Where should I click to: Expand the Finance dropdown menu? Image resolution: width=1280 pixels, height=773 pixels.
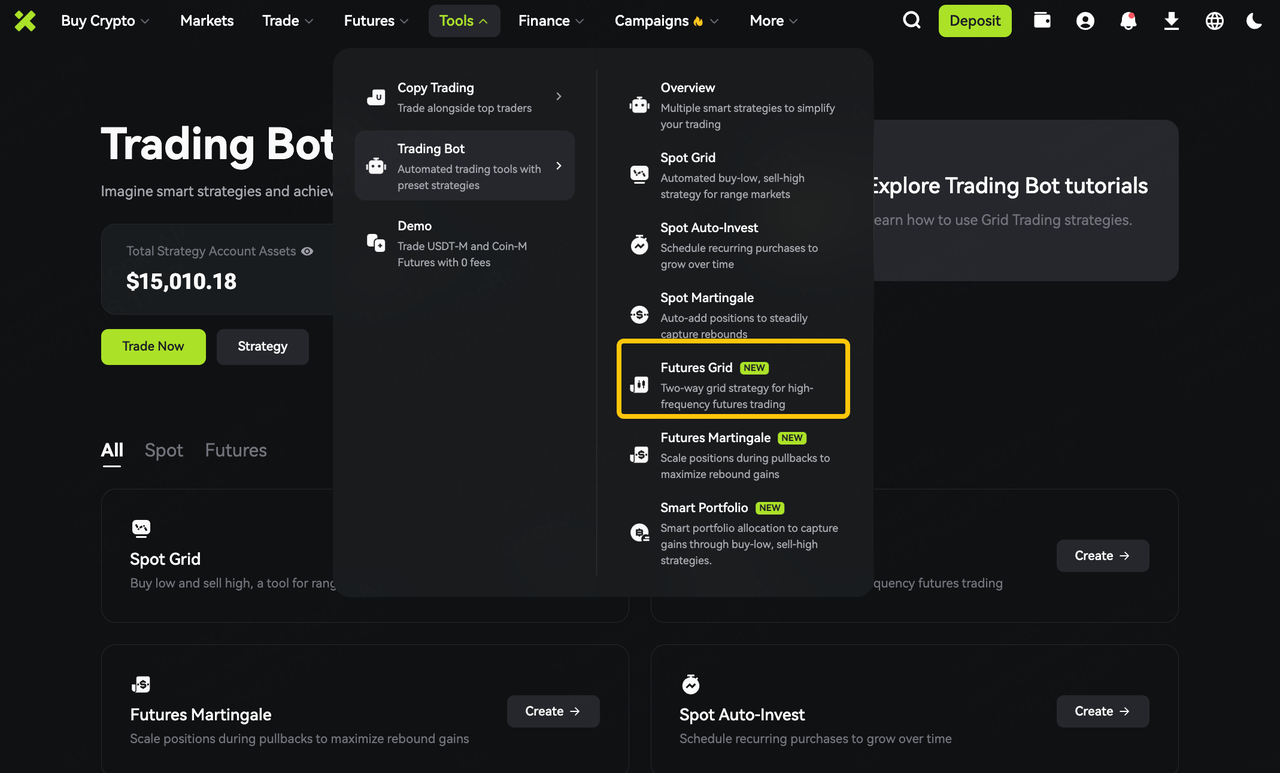coord(552,20)
